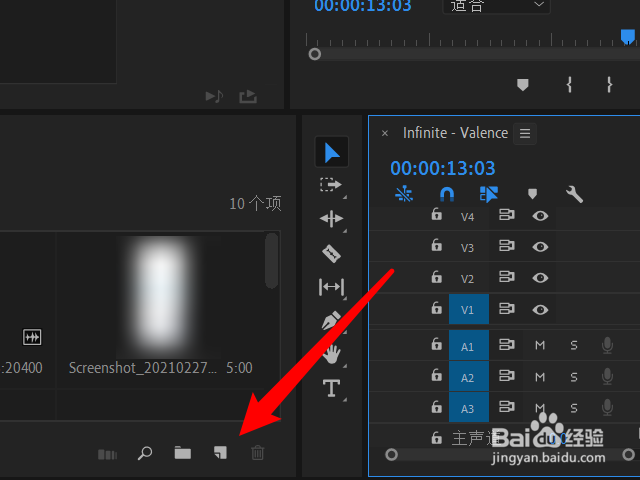The height and width of the screenshot is (480, 640).
Task: Enable voice-over record on track A1
Action: 607,345
